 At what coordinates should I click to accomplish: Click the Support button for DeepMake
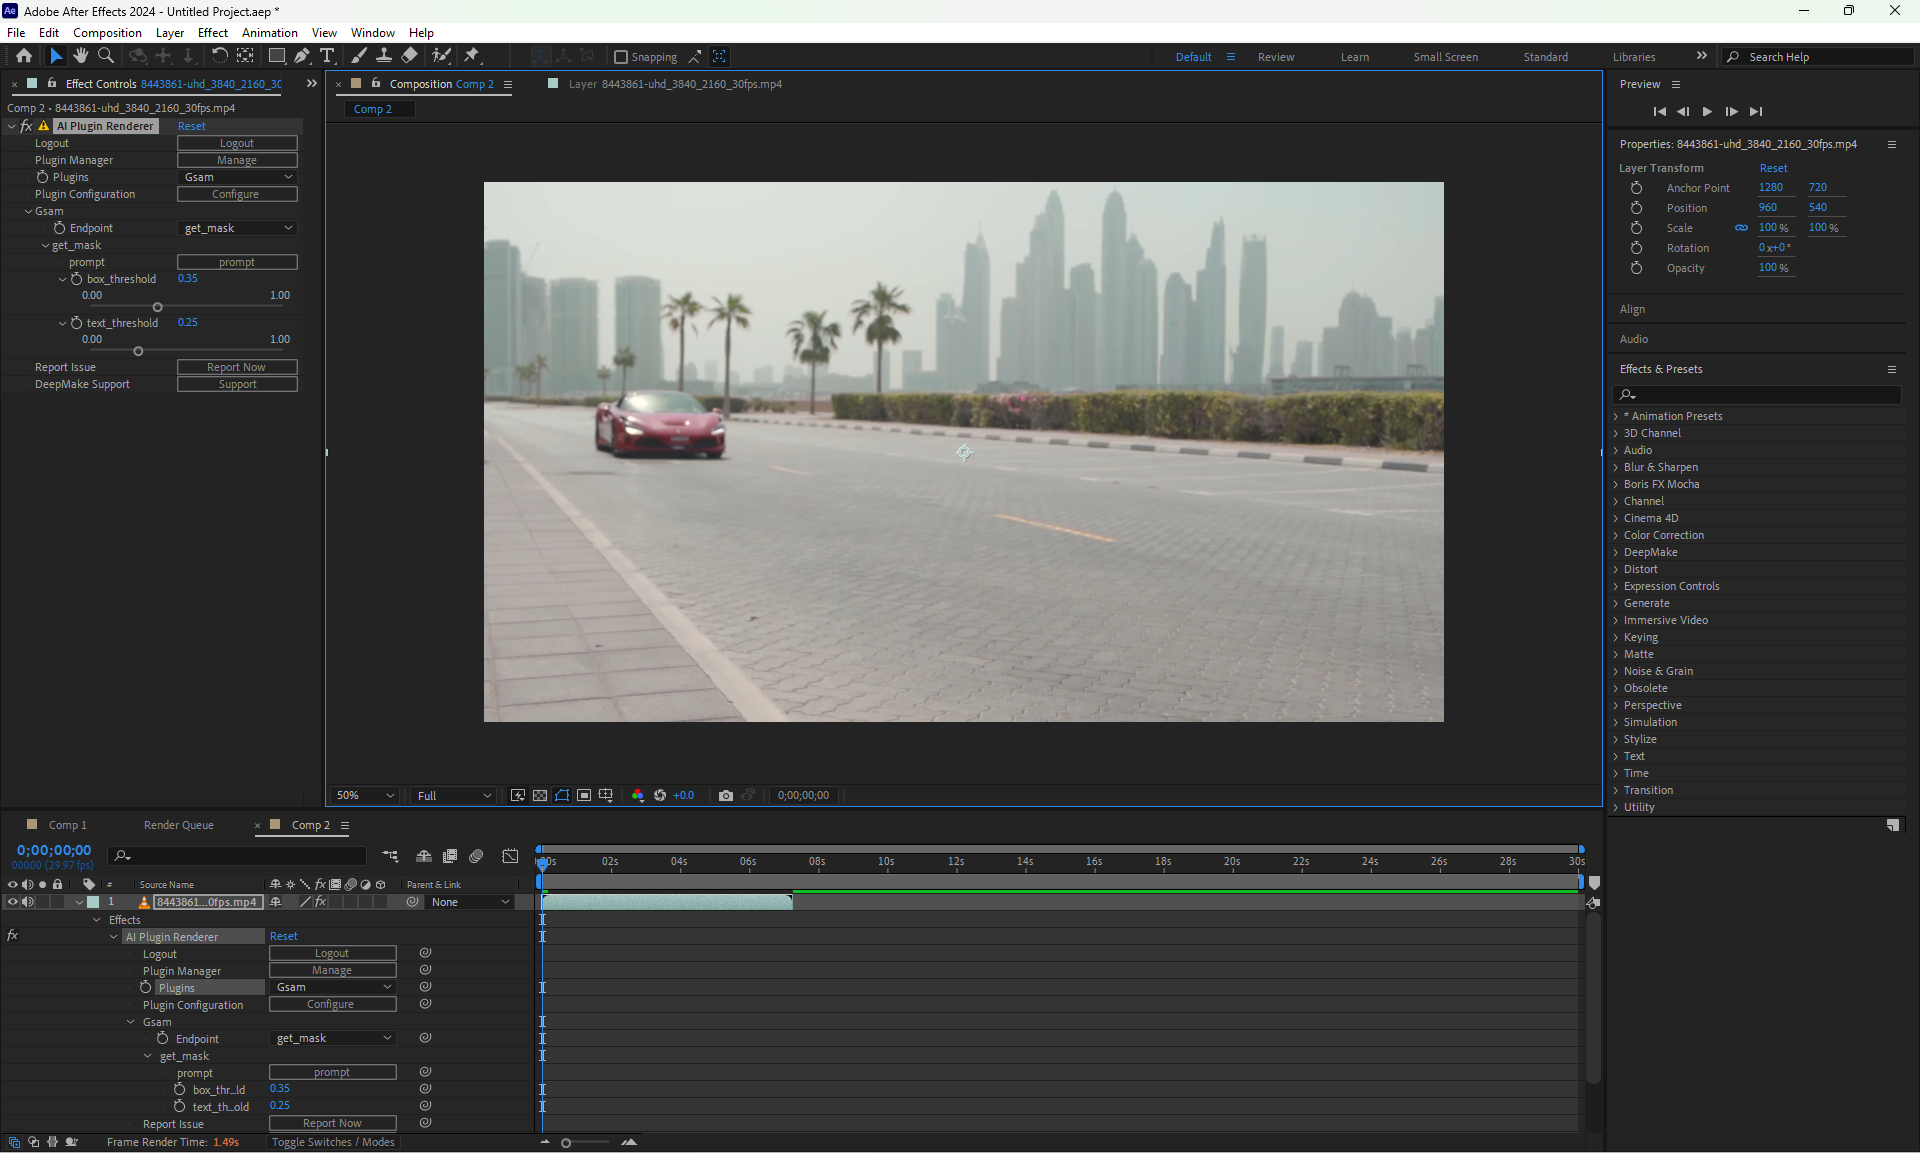click(237, 384)
